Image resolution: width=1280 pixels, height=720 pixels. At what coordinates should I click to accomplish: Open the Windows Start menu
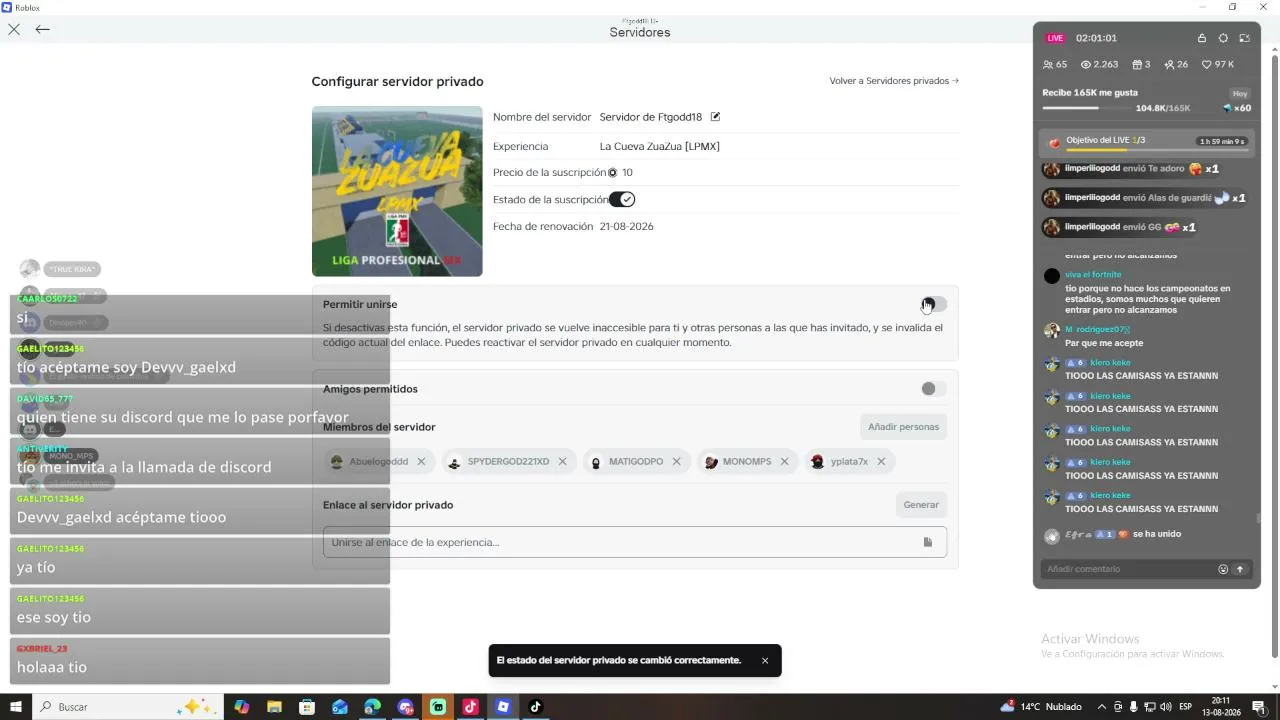(16, 707)
